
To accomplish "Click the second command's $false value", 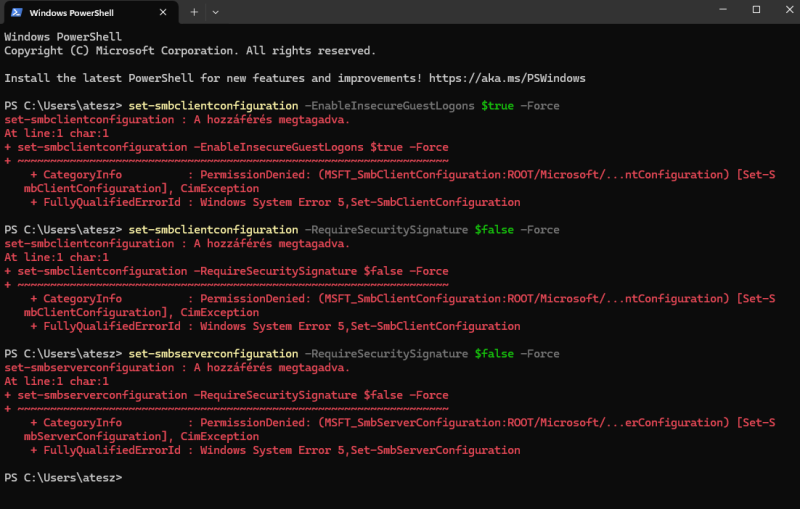I will 494,230.
